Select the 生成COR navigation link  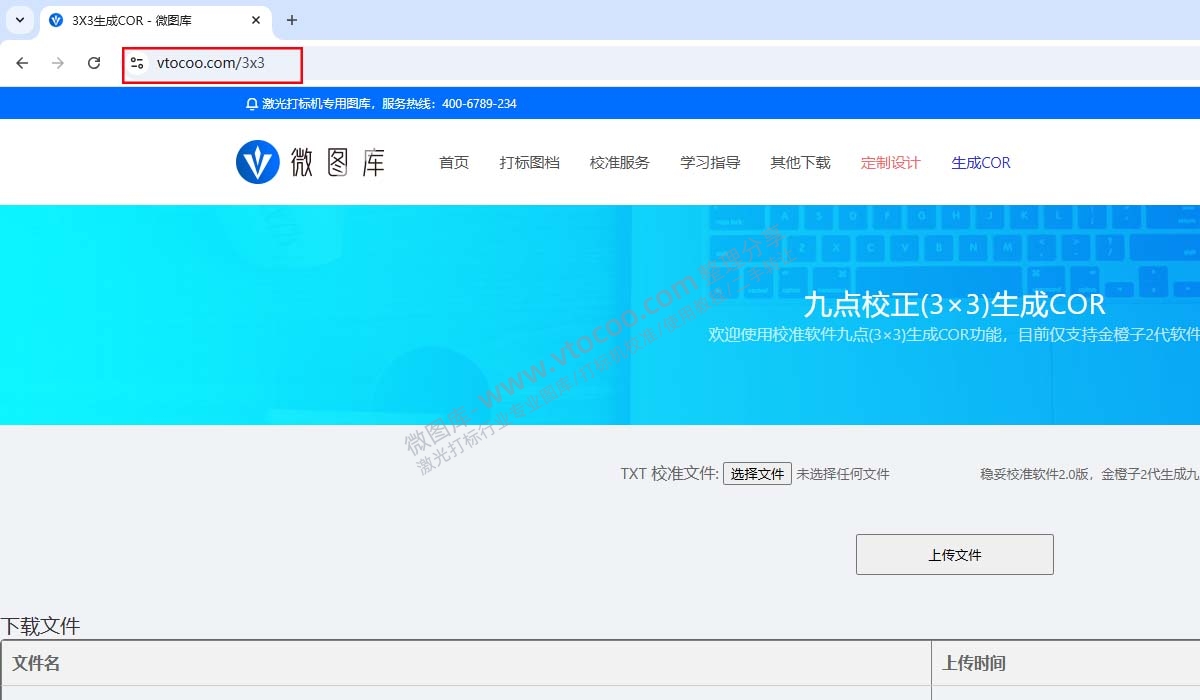(980, 162)
